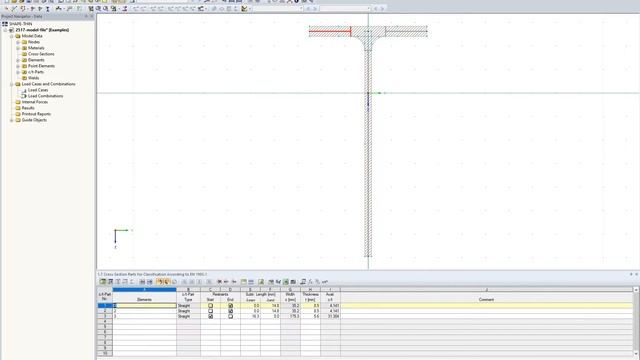Expand the Point Elements folder

18,66
